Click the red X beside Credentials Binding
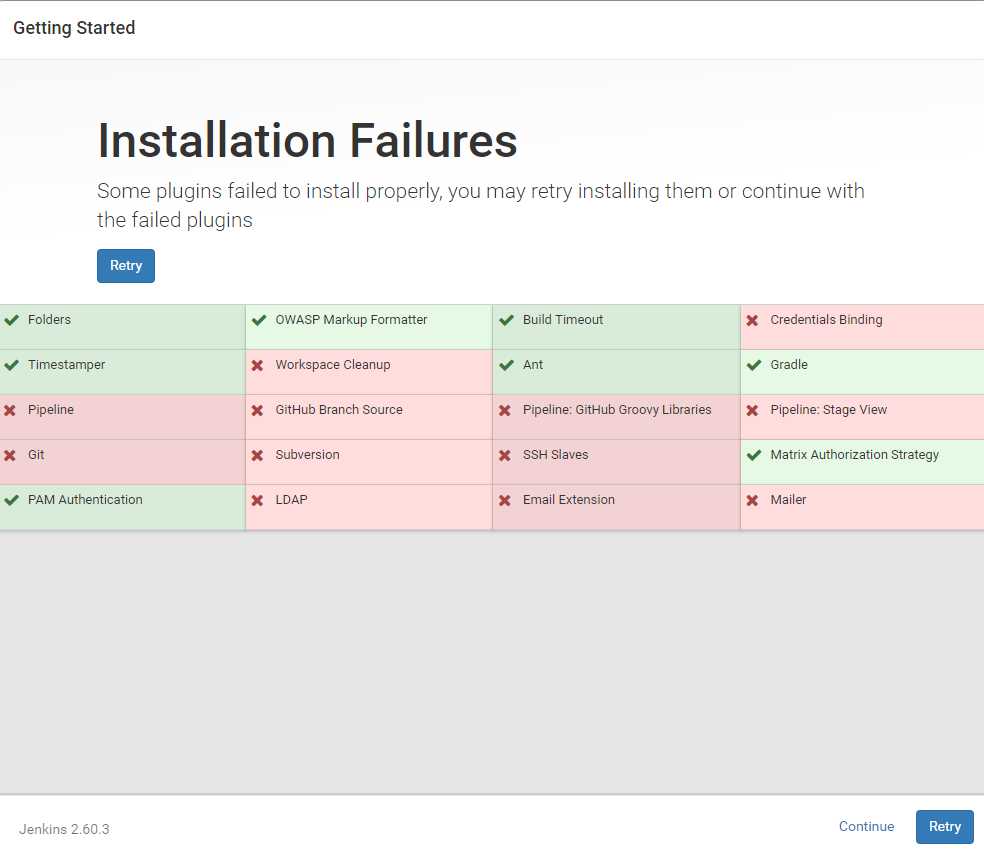 [752, 321]
